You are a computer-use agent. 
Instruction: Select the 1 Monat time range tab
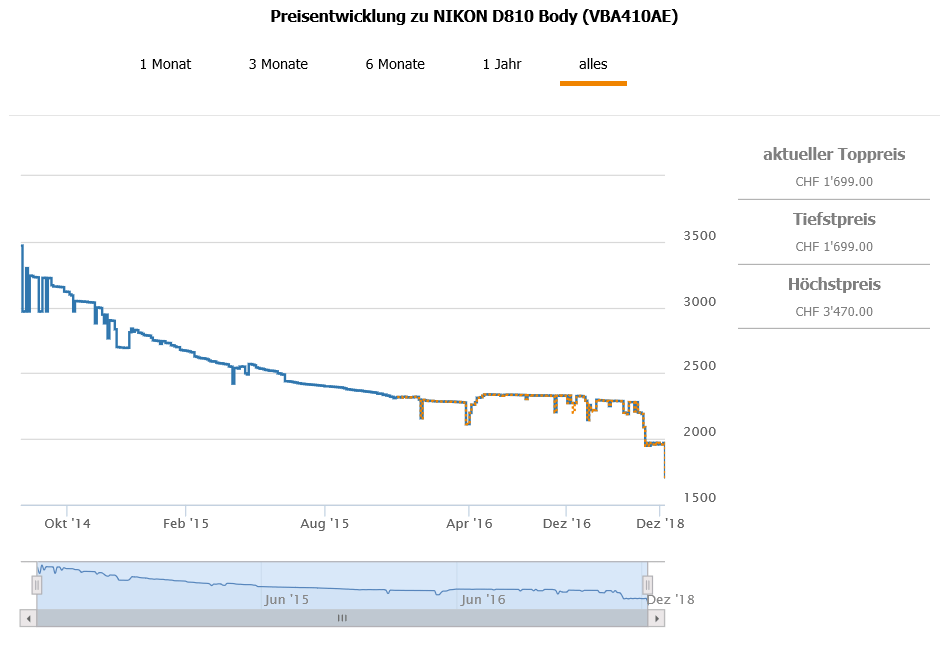(165, 64)
